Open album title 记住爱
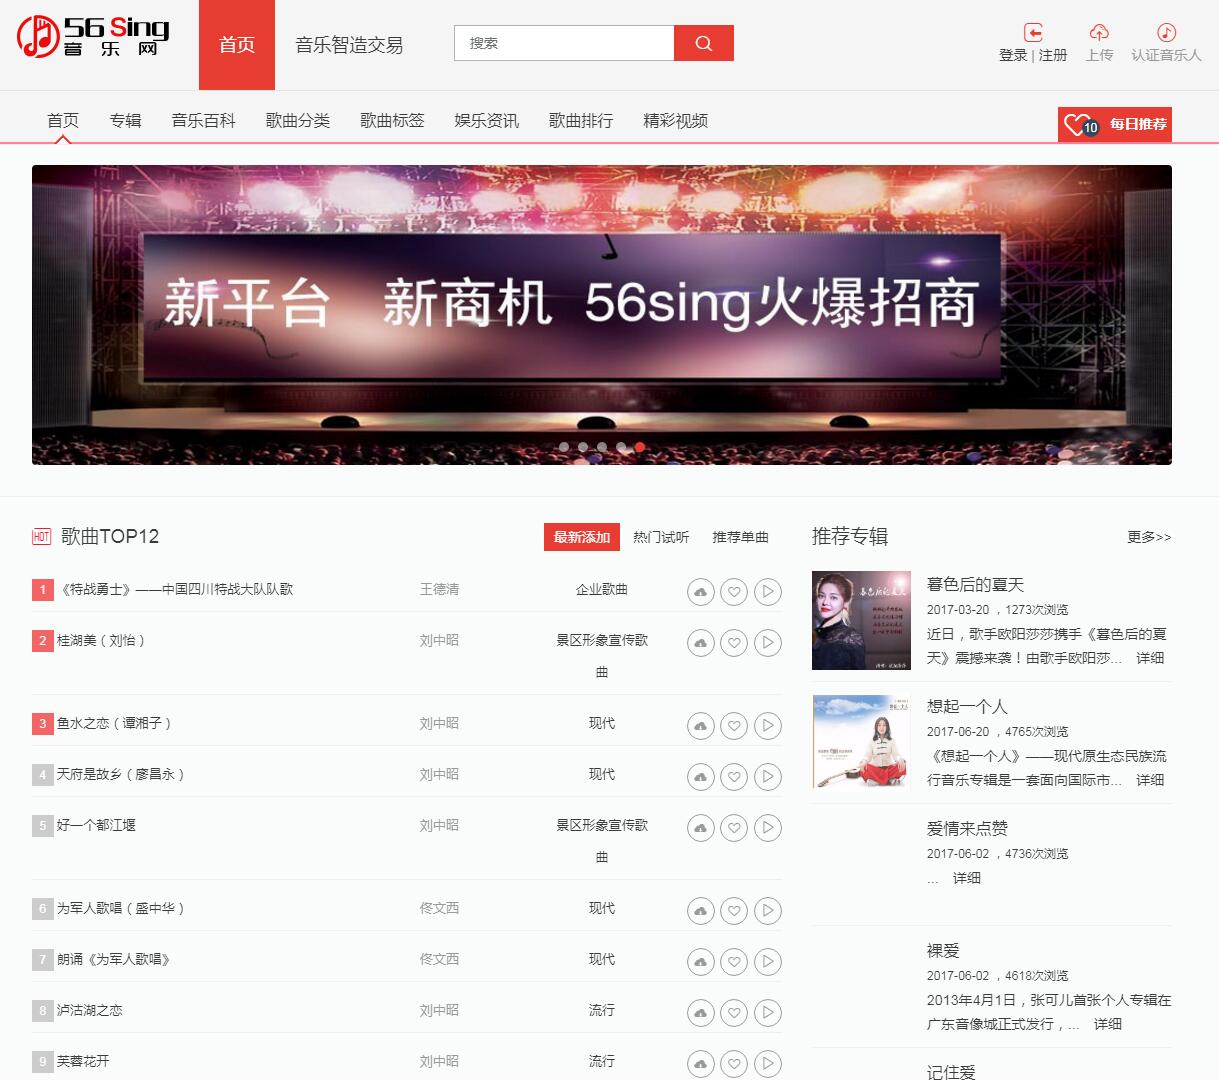The image size is (1219, 1080). [951, 1072]
